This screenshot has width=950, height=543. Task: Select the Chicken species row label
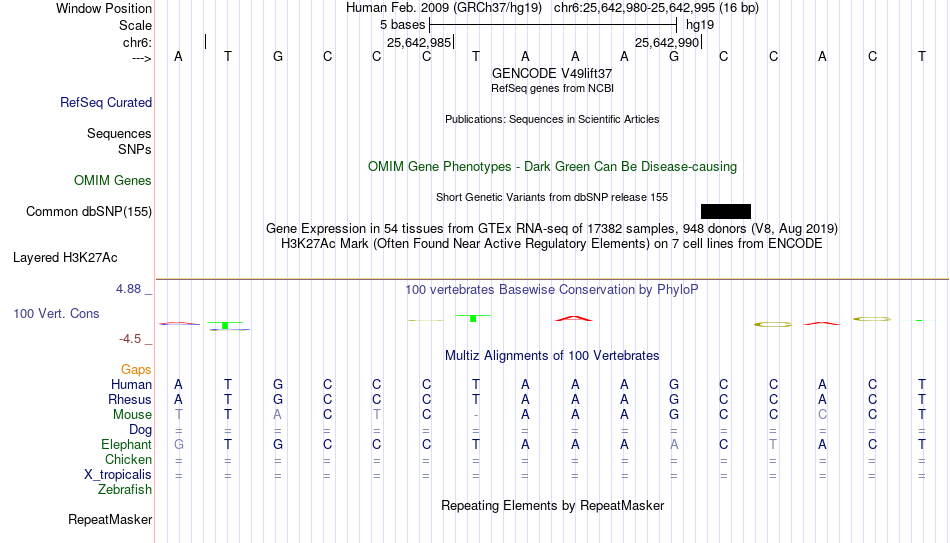(128, 459)
